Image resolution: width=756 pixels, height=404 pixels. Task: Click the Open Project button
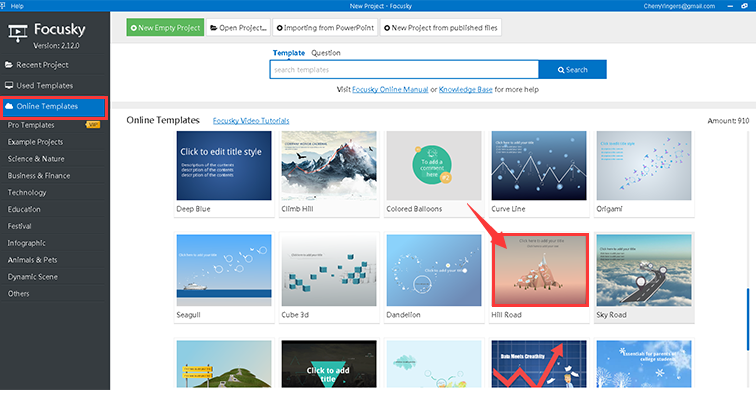[x=239, y=27]
